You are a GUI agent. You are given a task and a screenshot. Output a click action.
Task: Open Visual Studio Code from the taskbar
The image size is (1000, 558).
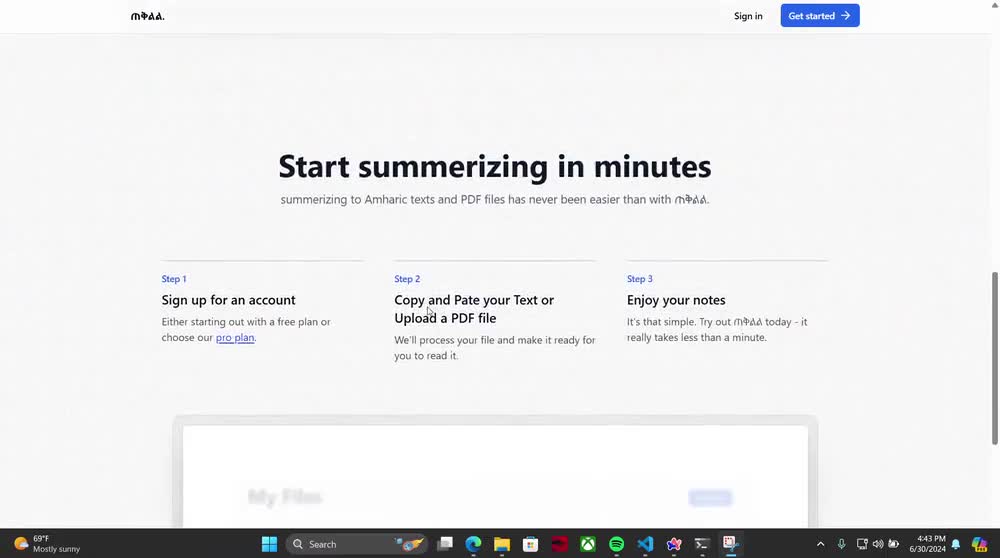click(x=645, y=544)
